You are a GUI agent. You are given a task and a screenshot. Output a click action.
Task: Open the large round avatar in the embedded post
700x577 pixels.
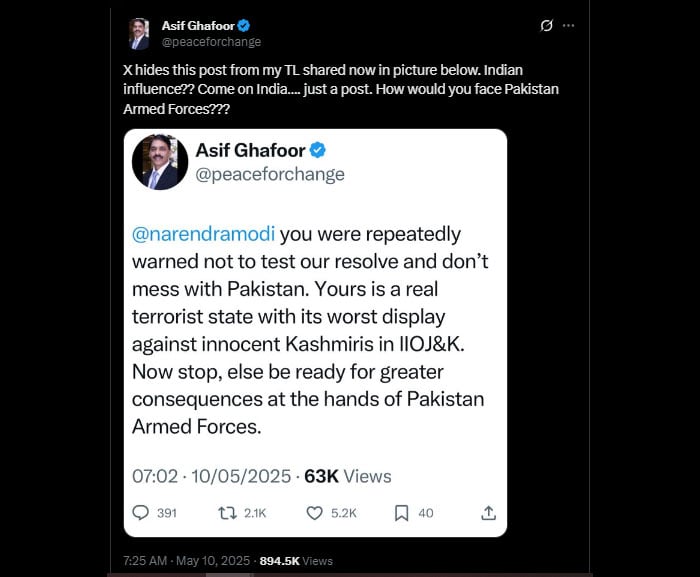coord(160,162)
